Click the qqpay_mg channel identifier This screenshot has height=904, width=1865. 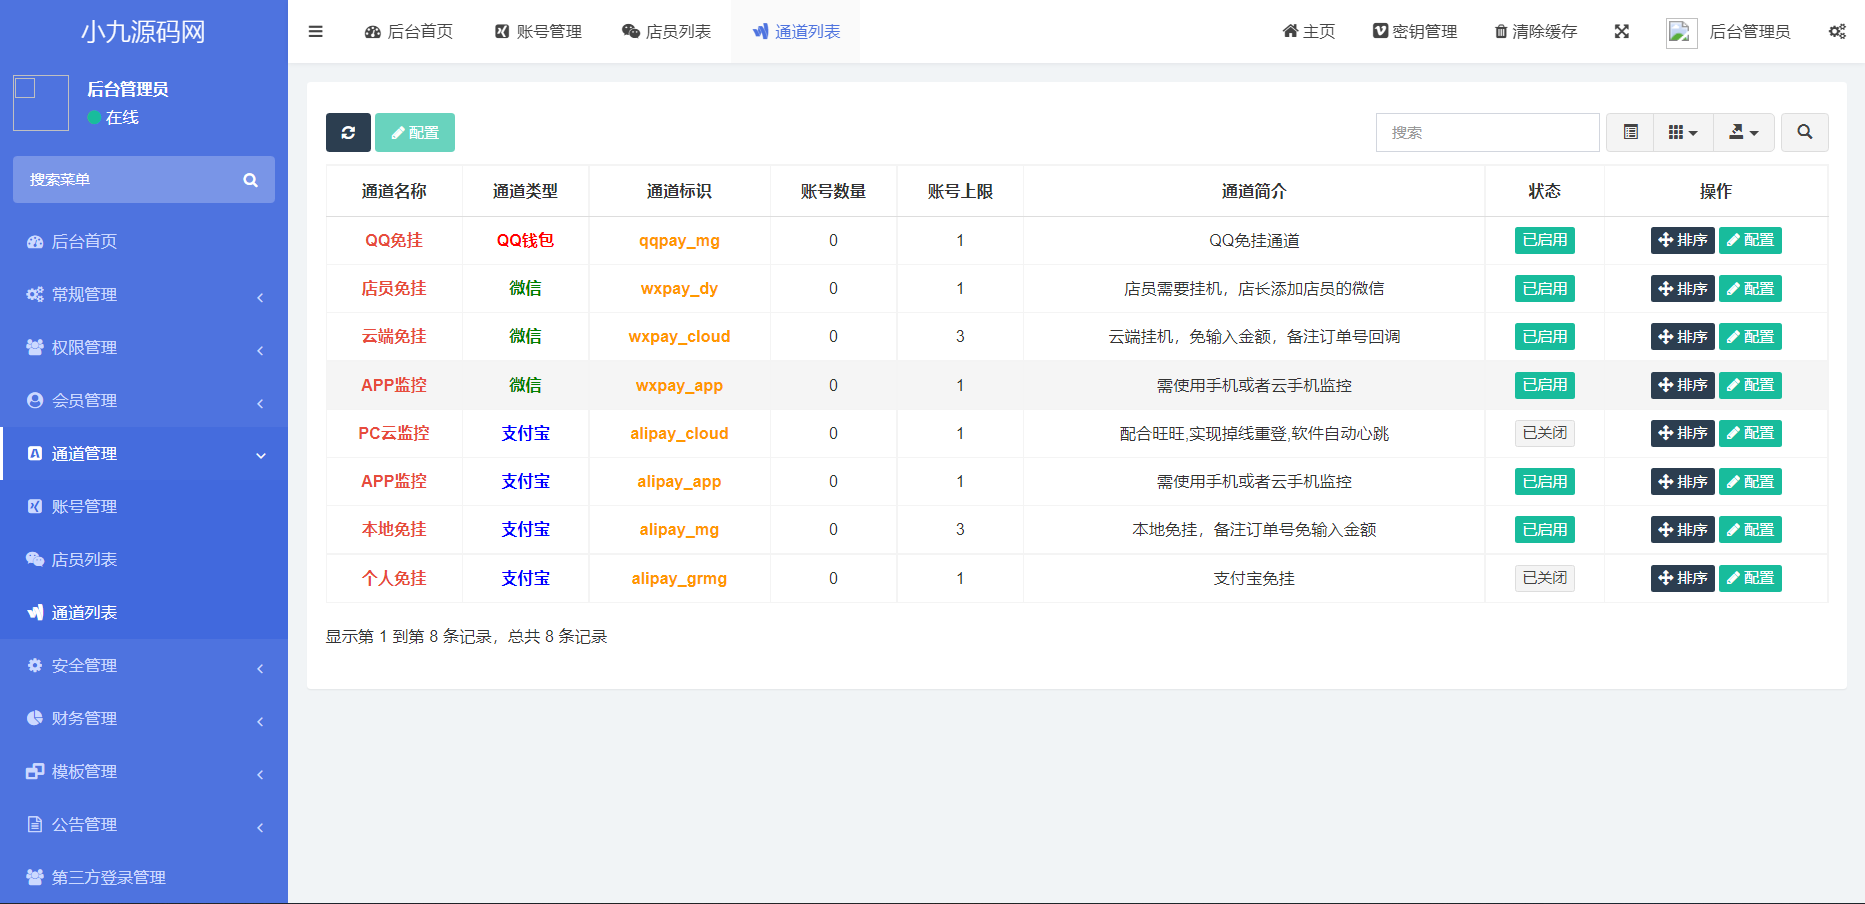click(x=679, y=240)
